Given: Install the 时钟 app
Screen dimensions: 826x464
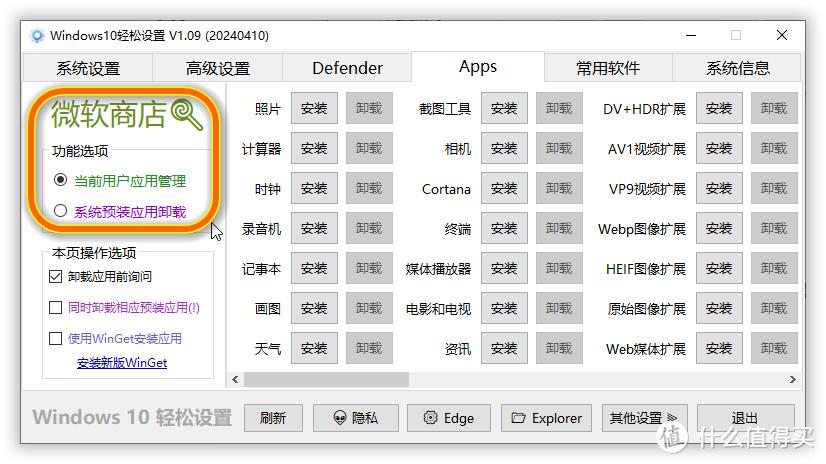Looking at the screenshot, I should pyautogui.click(x=314, y=189).
